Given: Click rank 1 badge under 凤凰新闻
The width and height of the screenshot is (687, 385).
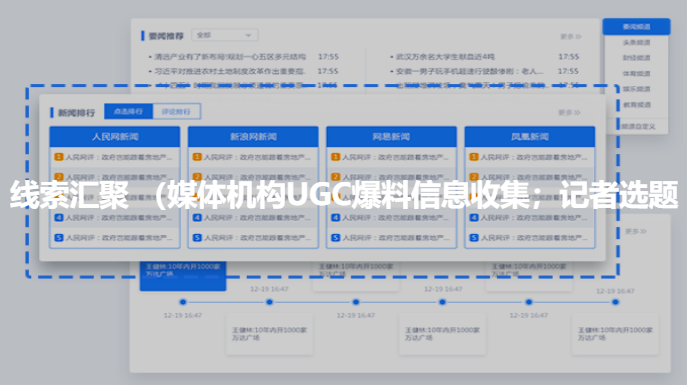Looking at the screenshot, I should tap(474, 157).
